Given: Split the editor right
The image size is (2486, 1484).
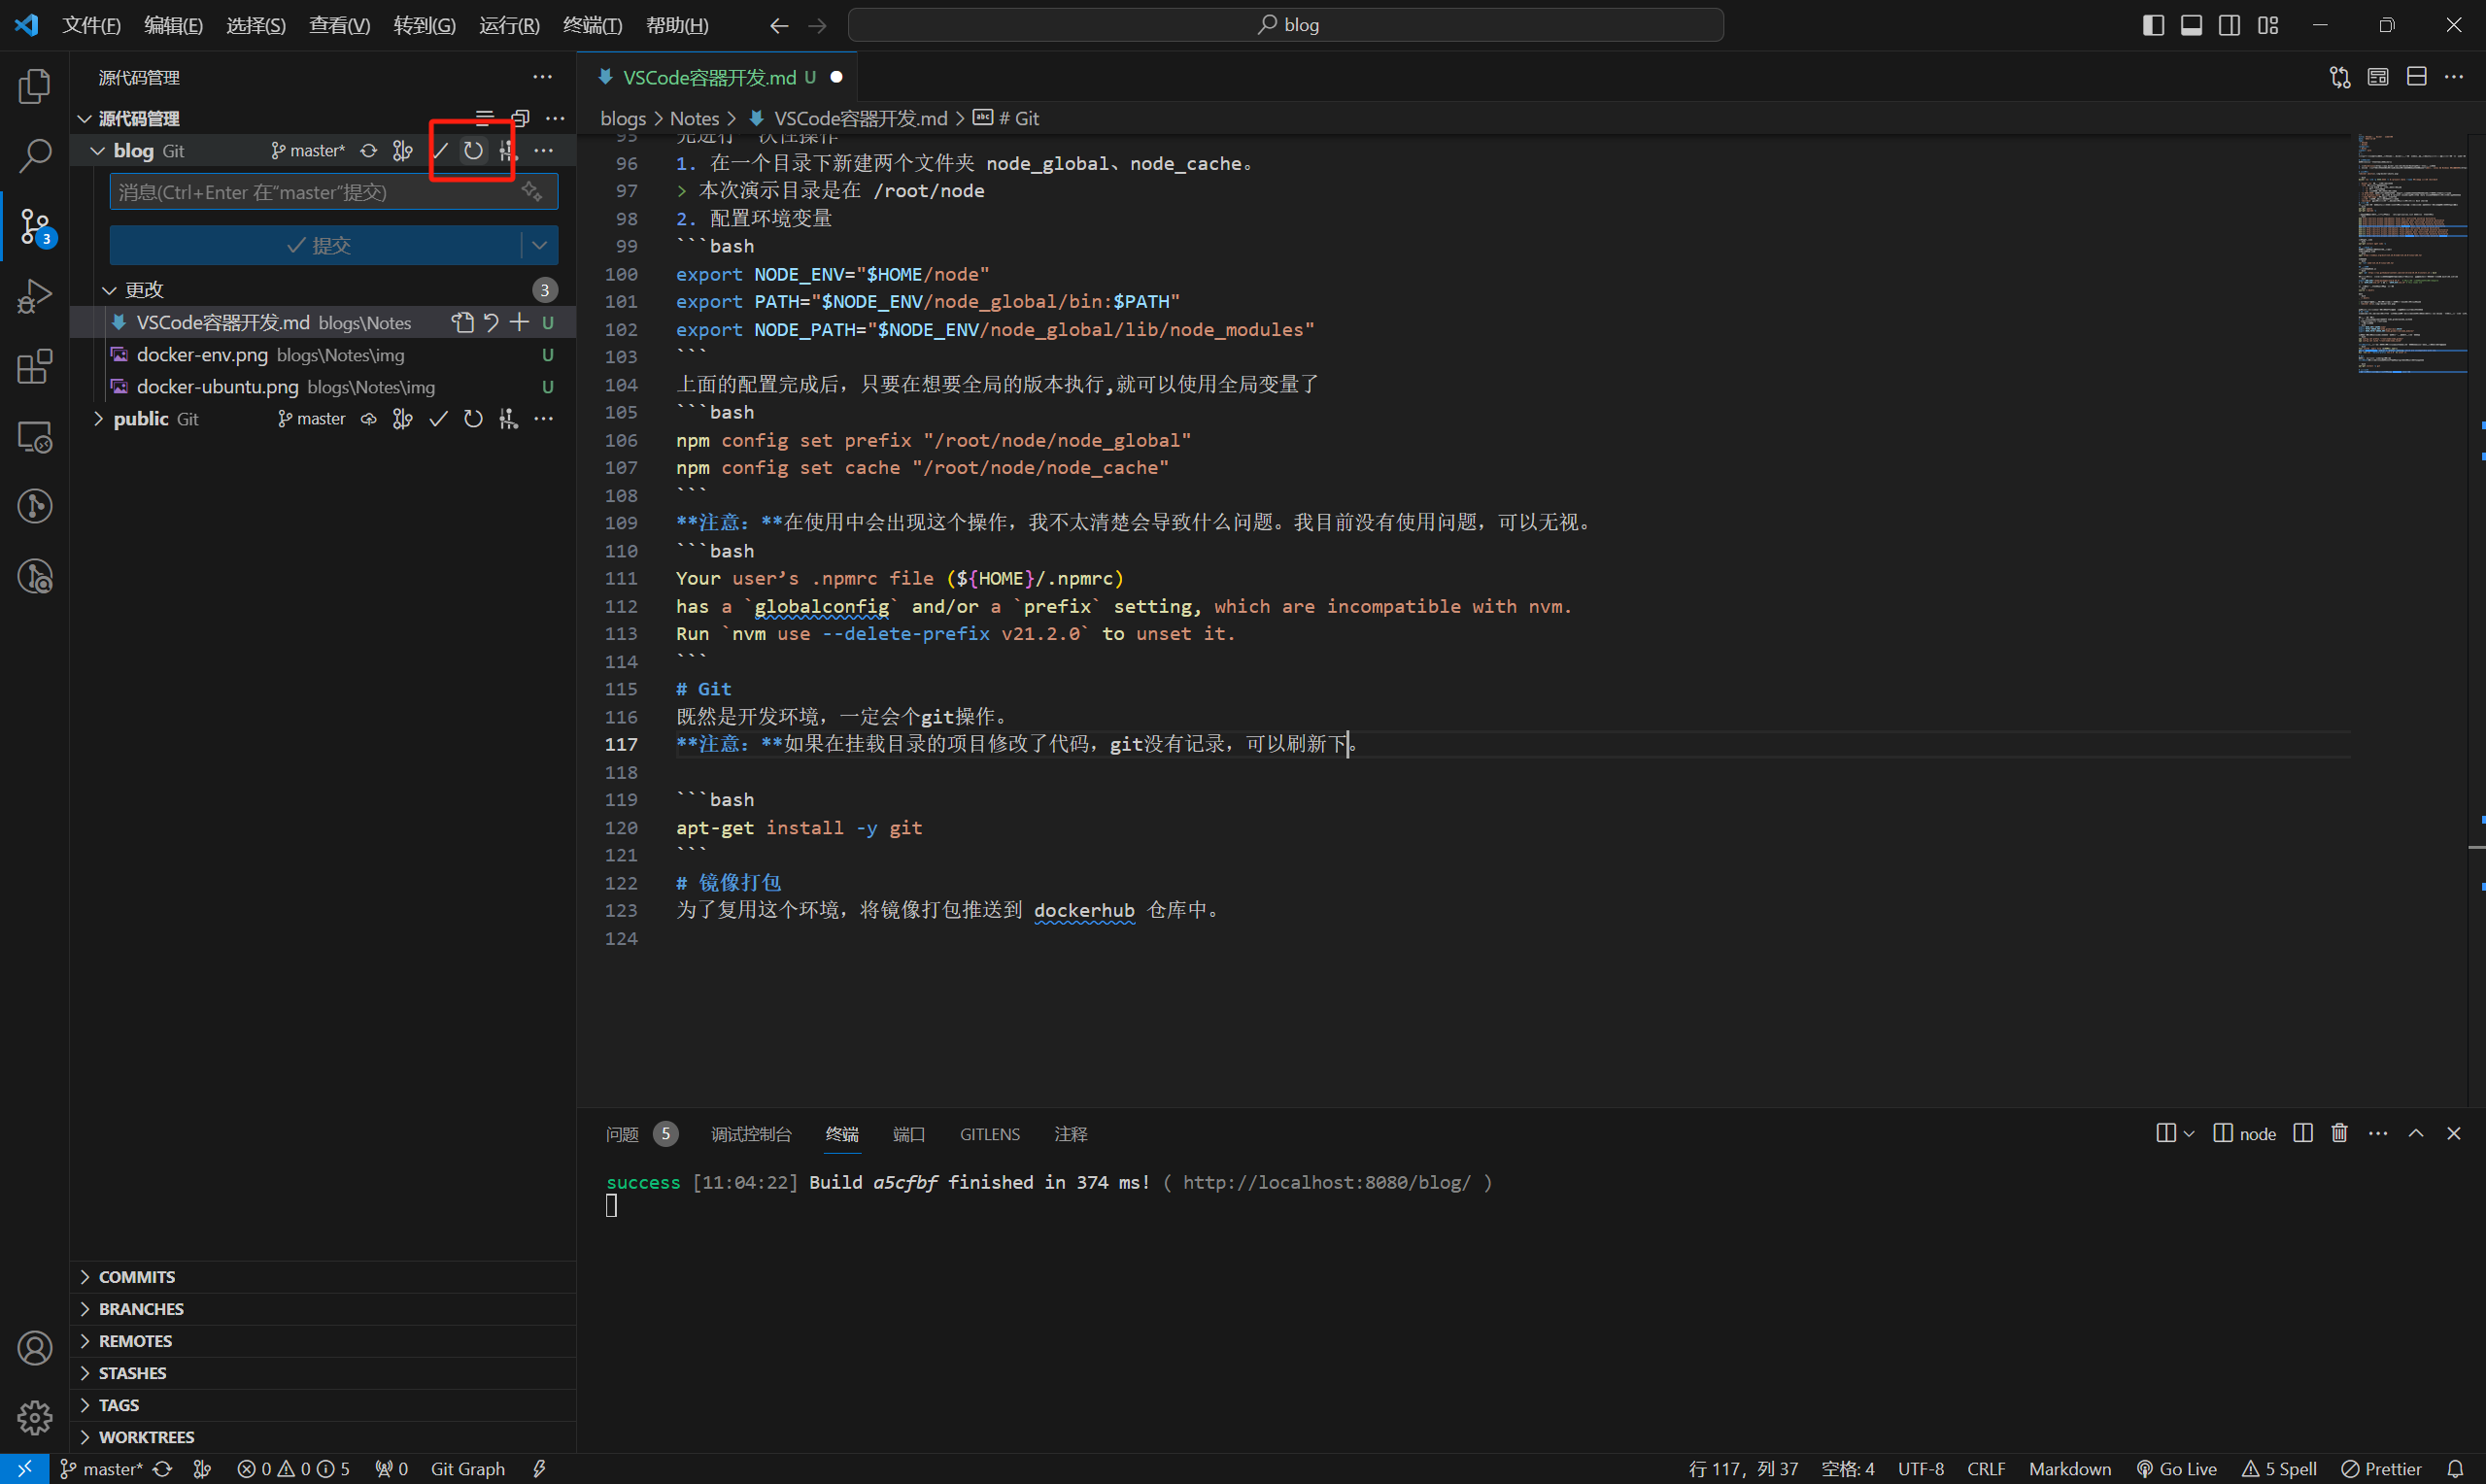Looking at the screenshot, I should (x=2417, y=77).
